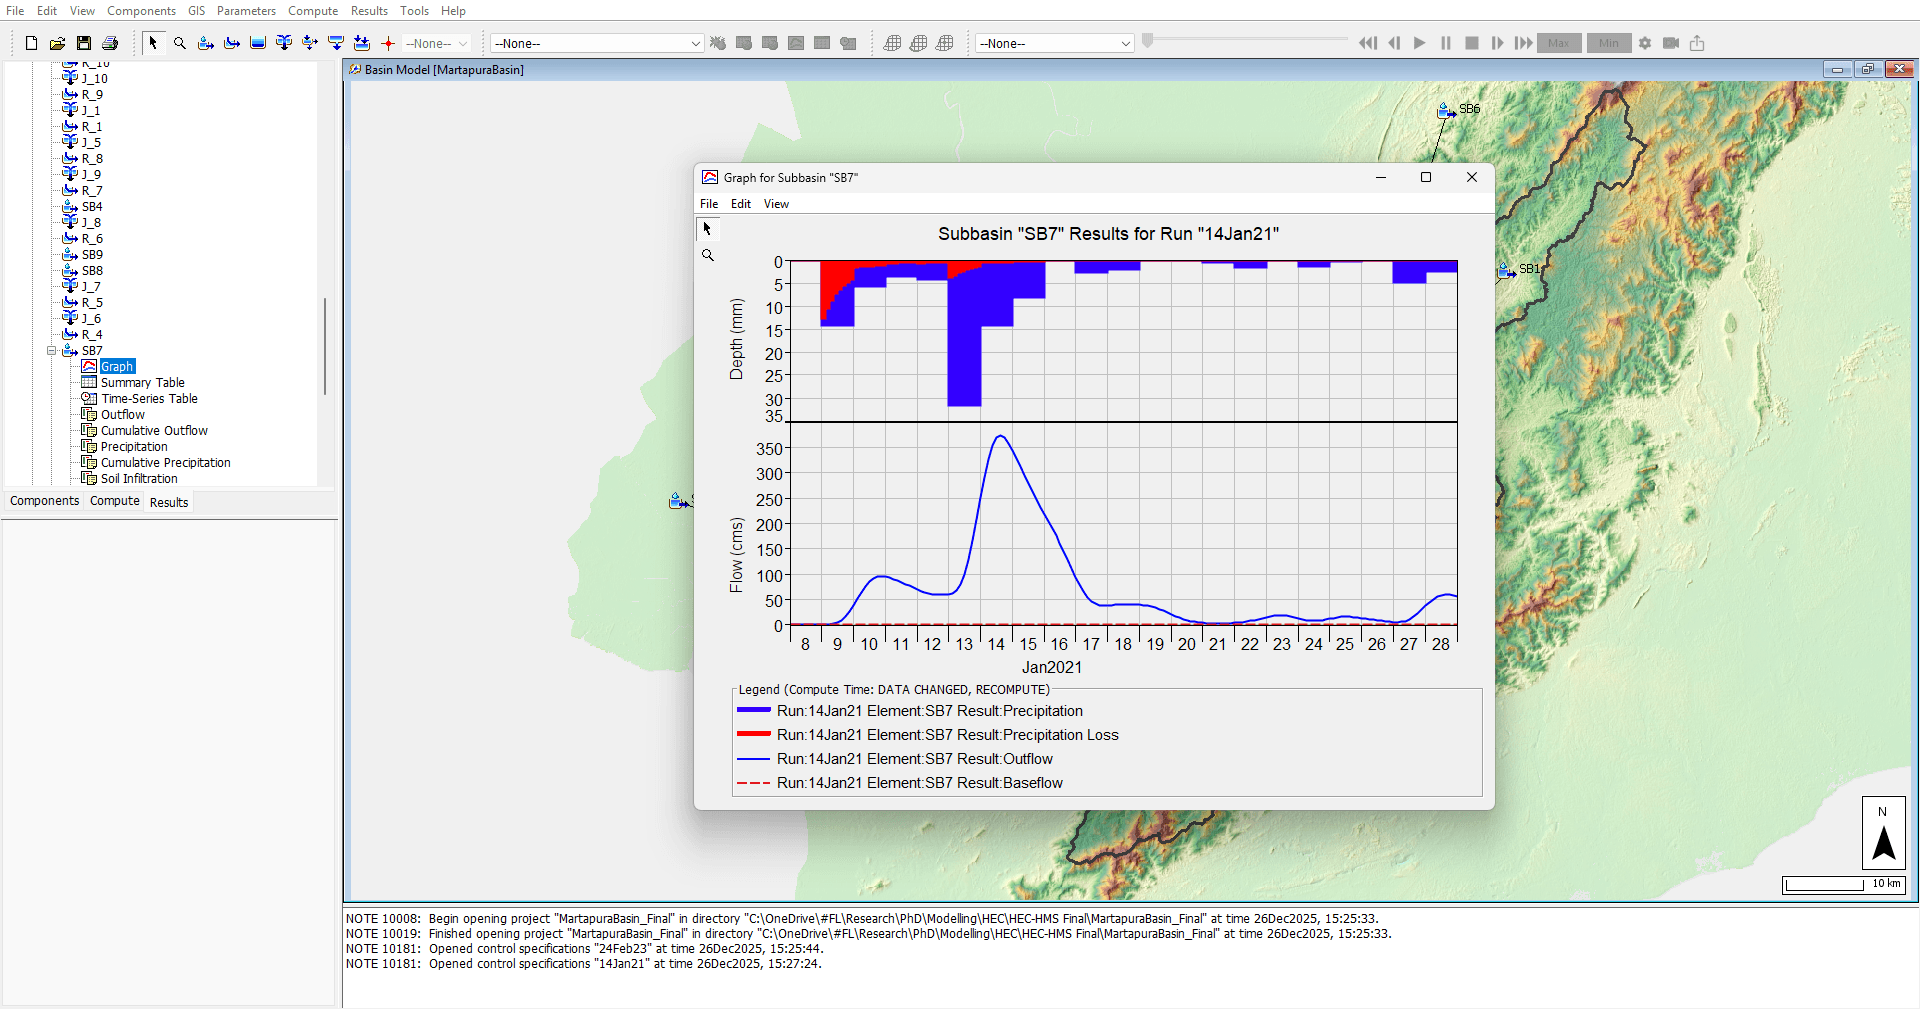
Task: Click the record animation camera icon
Action: (x=1671, y=43)
